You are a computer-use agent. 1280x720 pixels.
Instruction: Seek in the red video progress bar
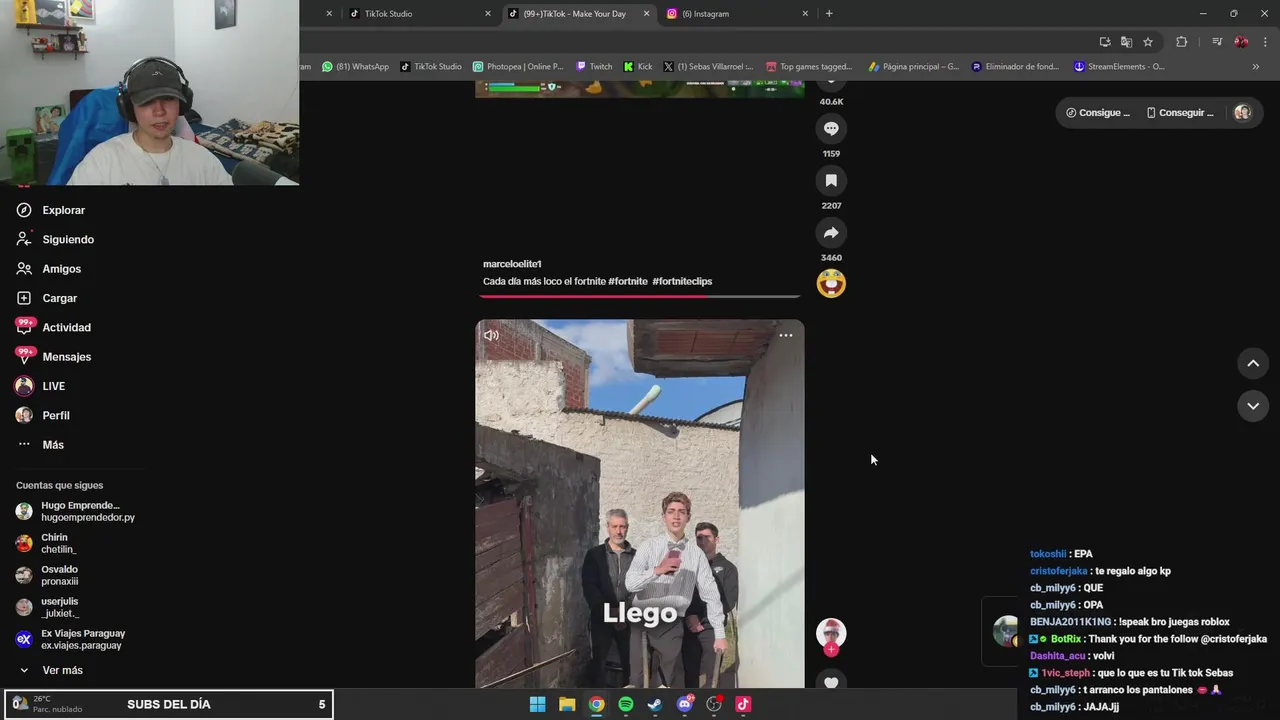click(640, 297)
